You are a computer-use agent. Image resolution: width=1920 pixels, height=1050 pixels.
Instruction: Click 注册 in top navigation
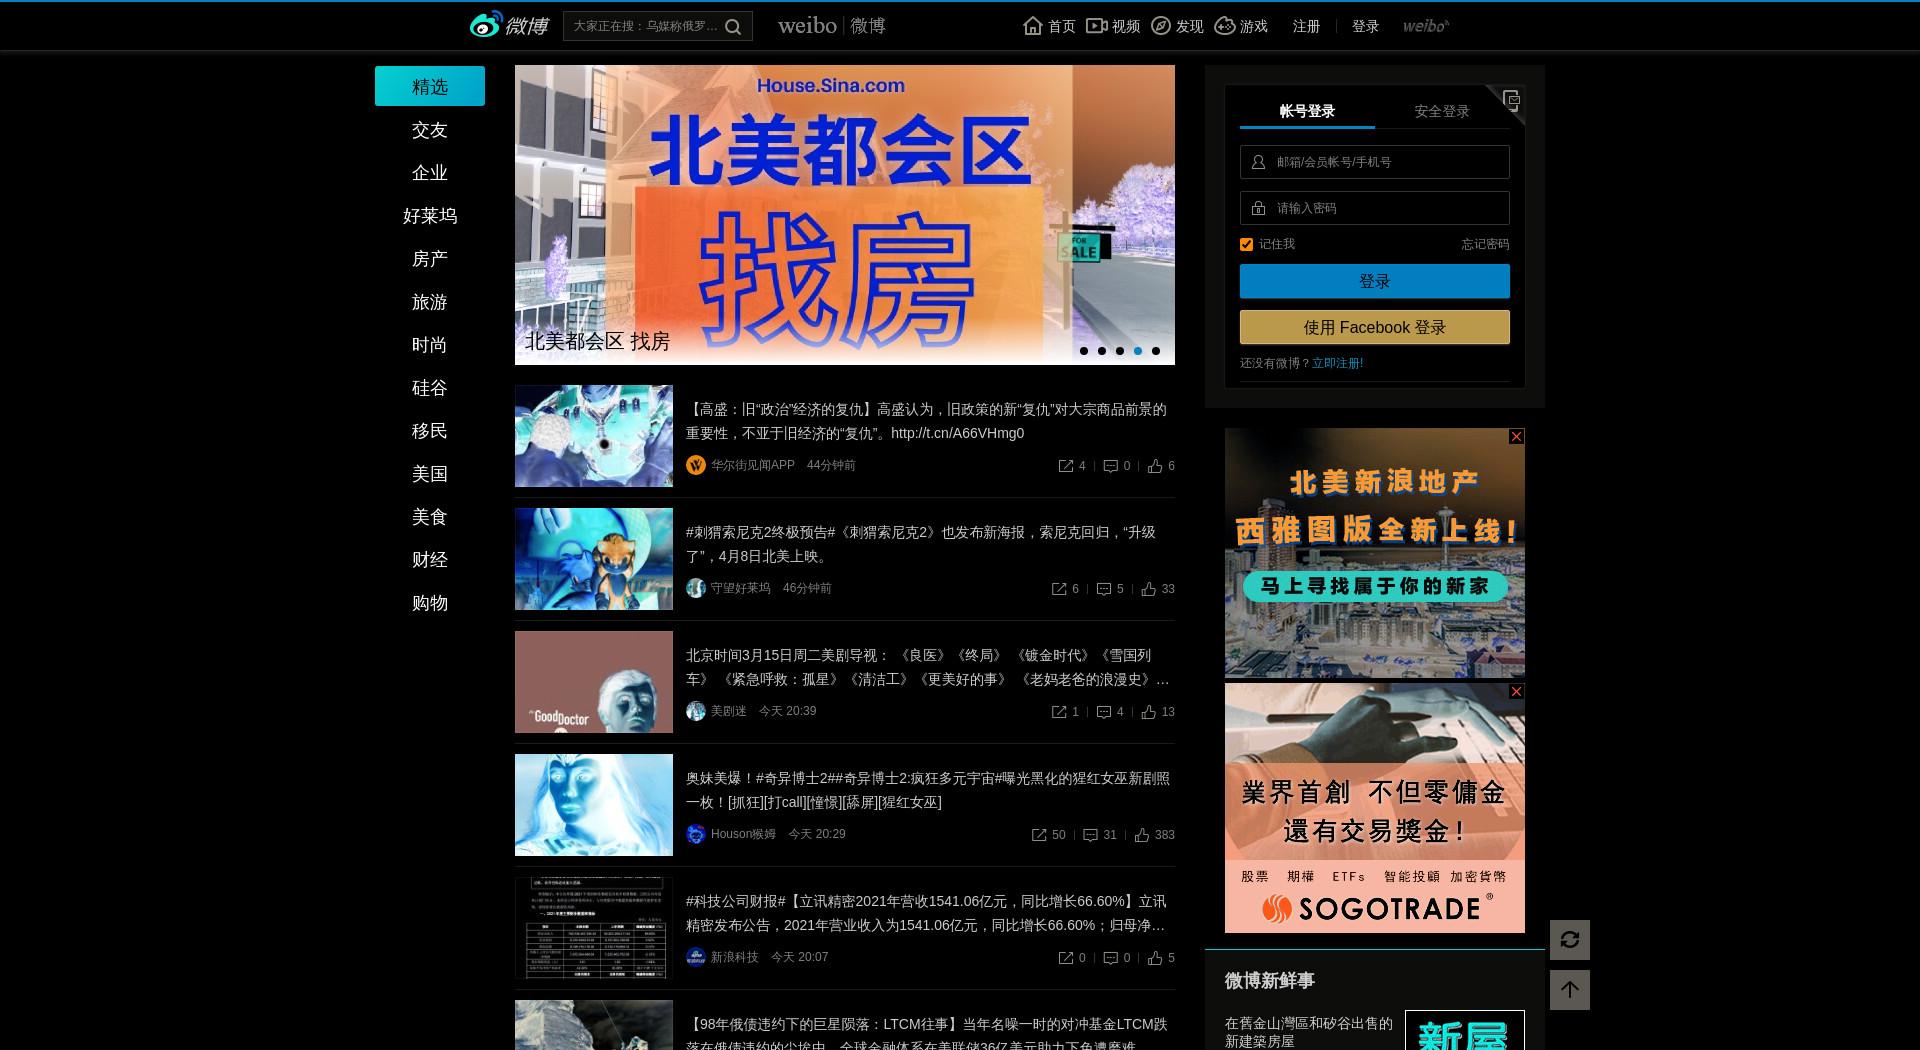(1306, 26)
